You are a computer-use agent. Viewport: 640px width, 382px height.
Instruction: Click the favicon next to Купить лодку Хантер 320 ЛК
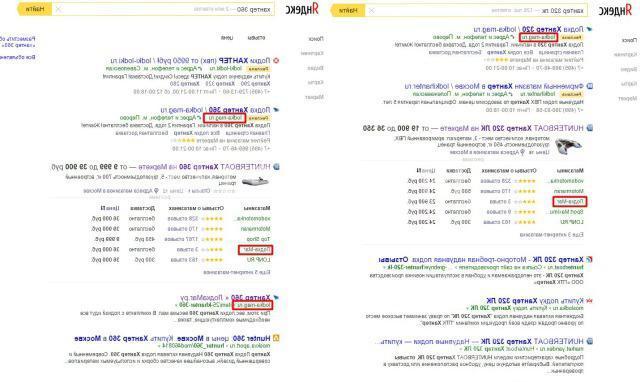(589, 300)
